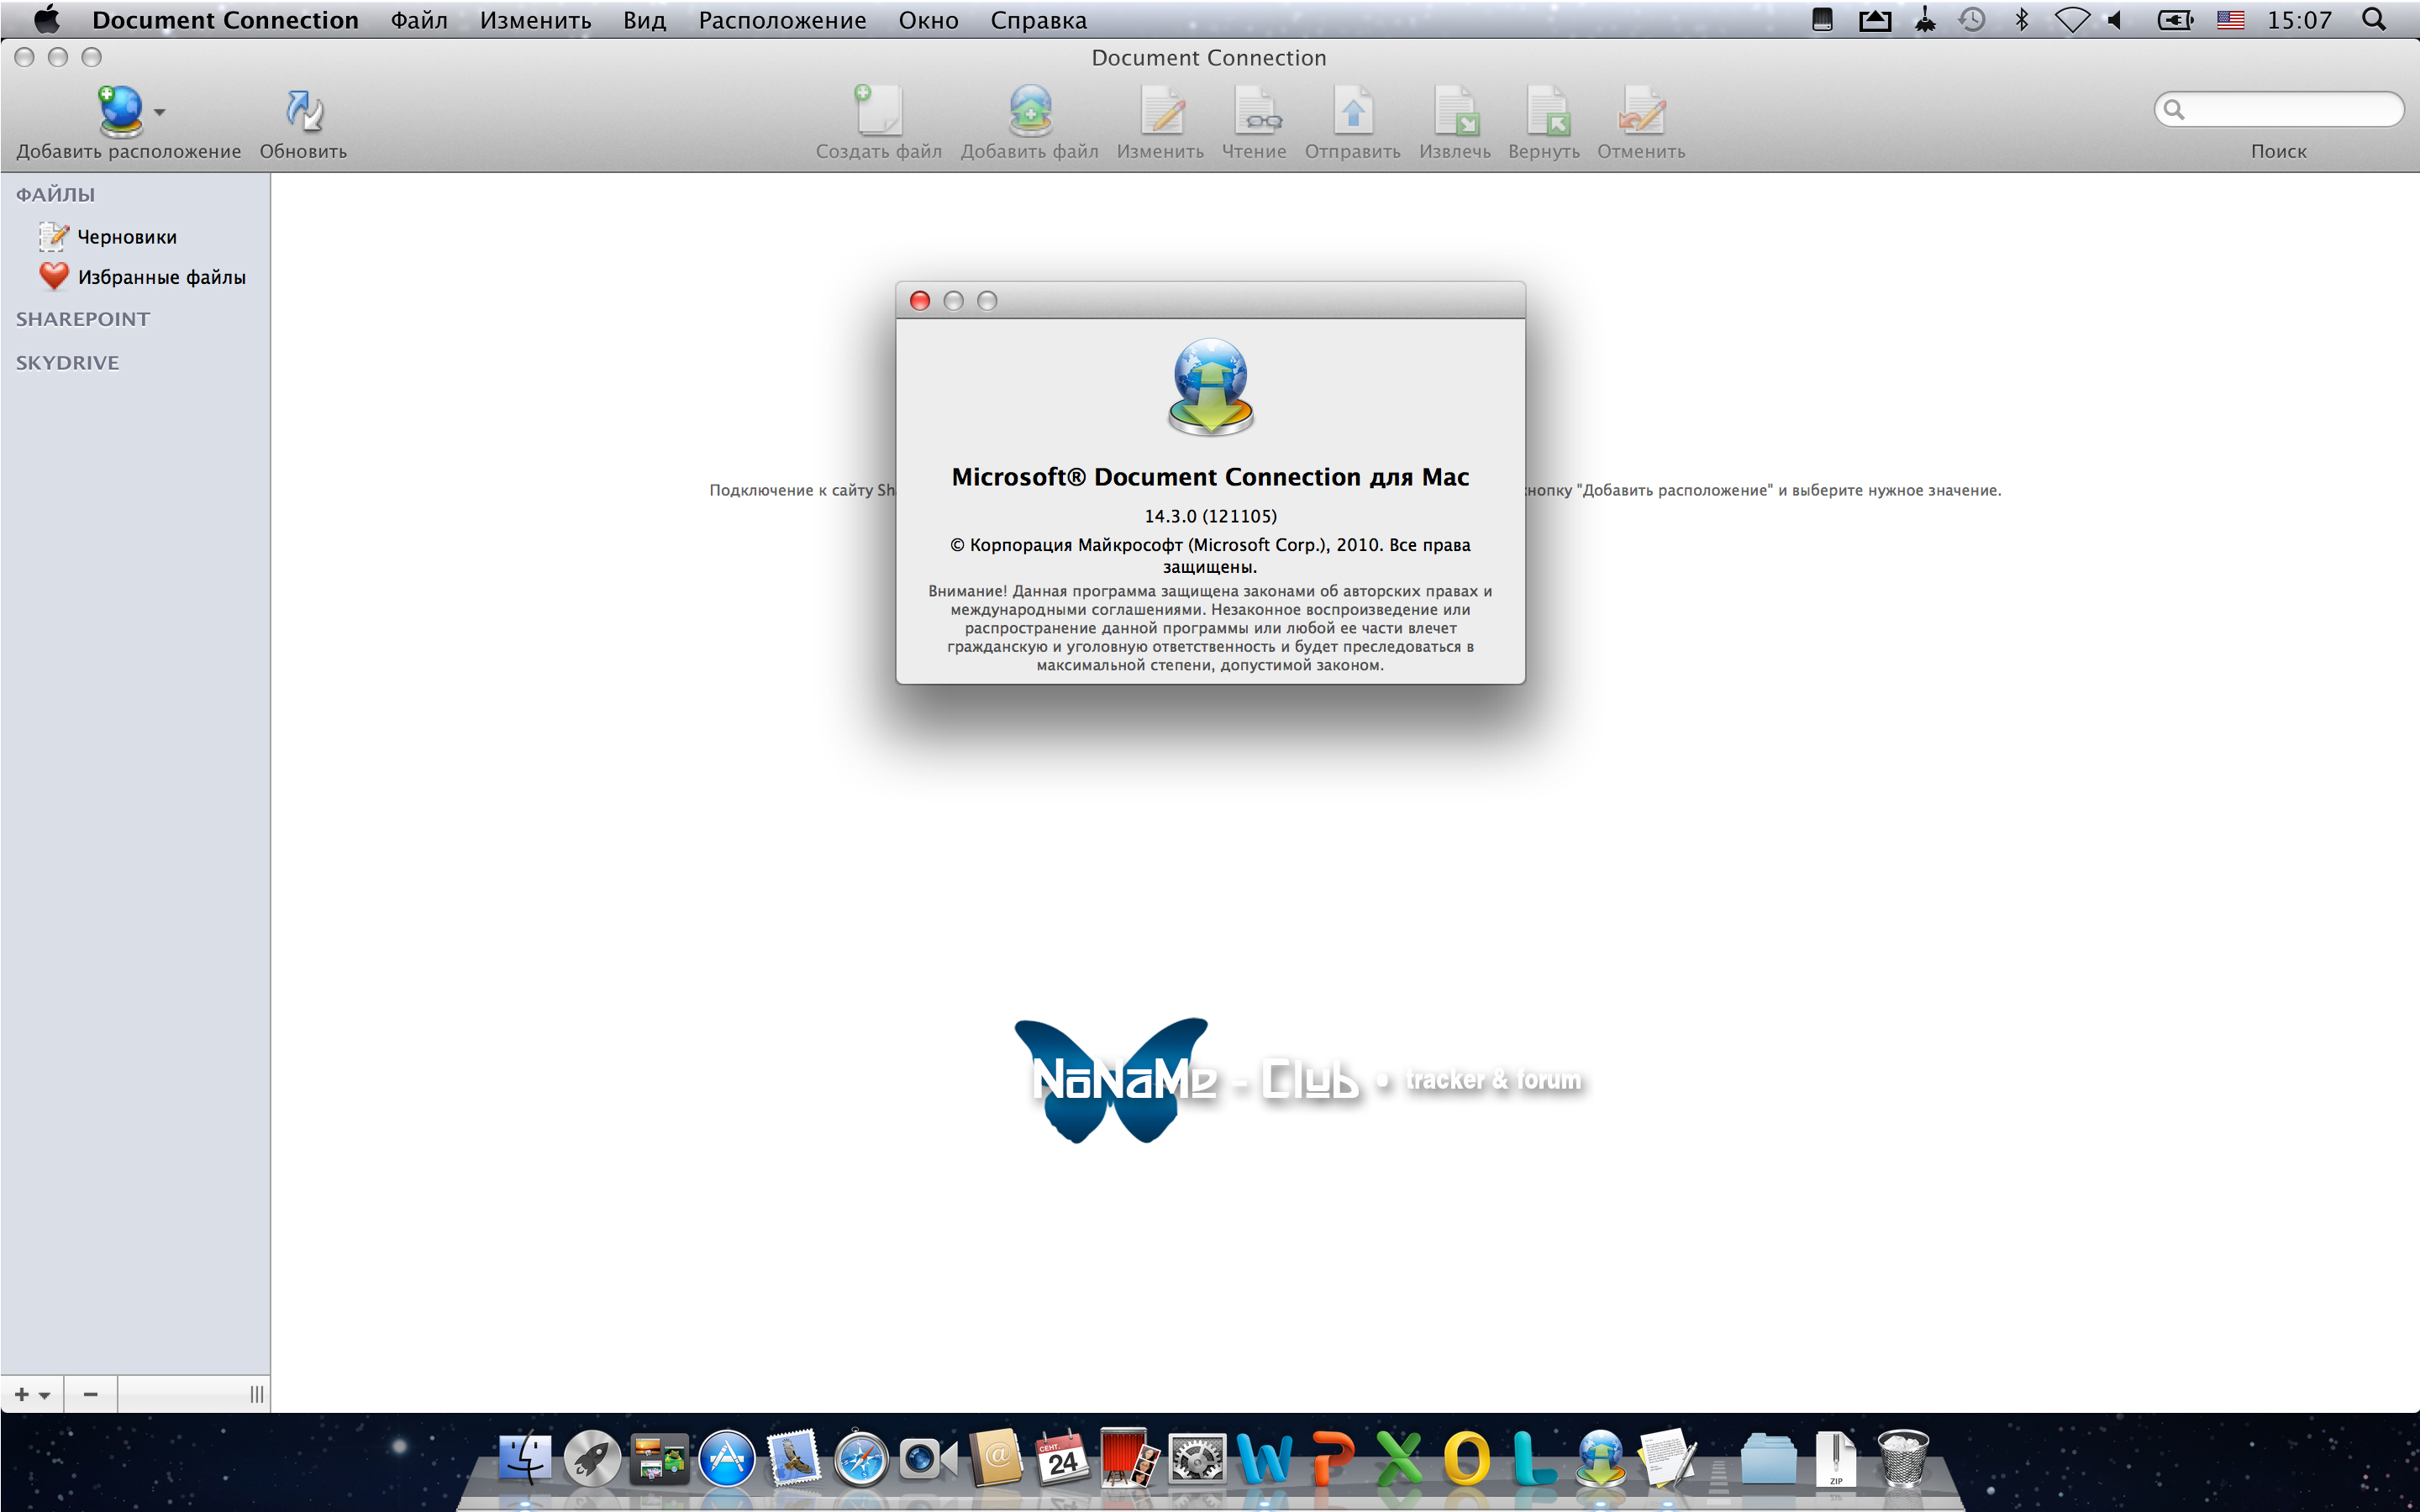Click the AirPlay display menu bar icon

[x=1875, y=19]
